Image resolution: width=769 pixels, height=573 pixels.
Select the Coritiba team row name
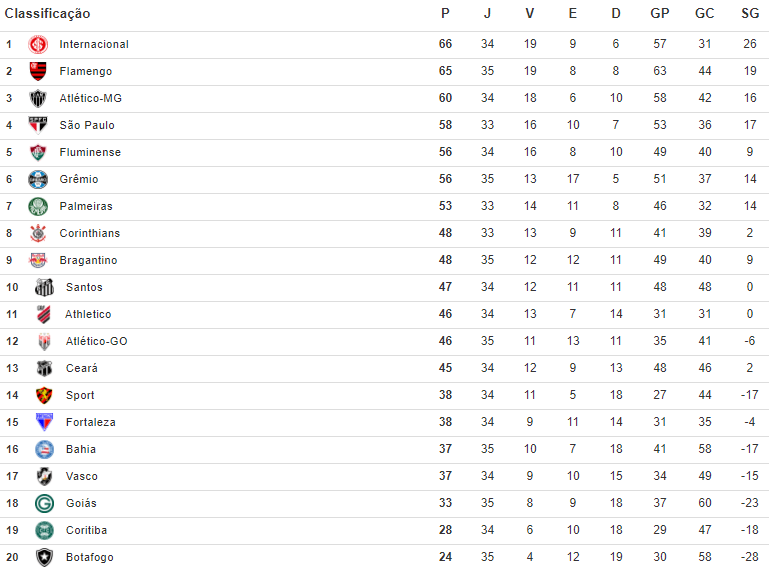(x=86, y=531)
